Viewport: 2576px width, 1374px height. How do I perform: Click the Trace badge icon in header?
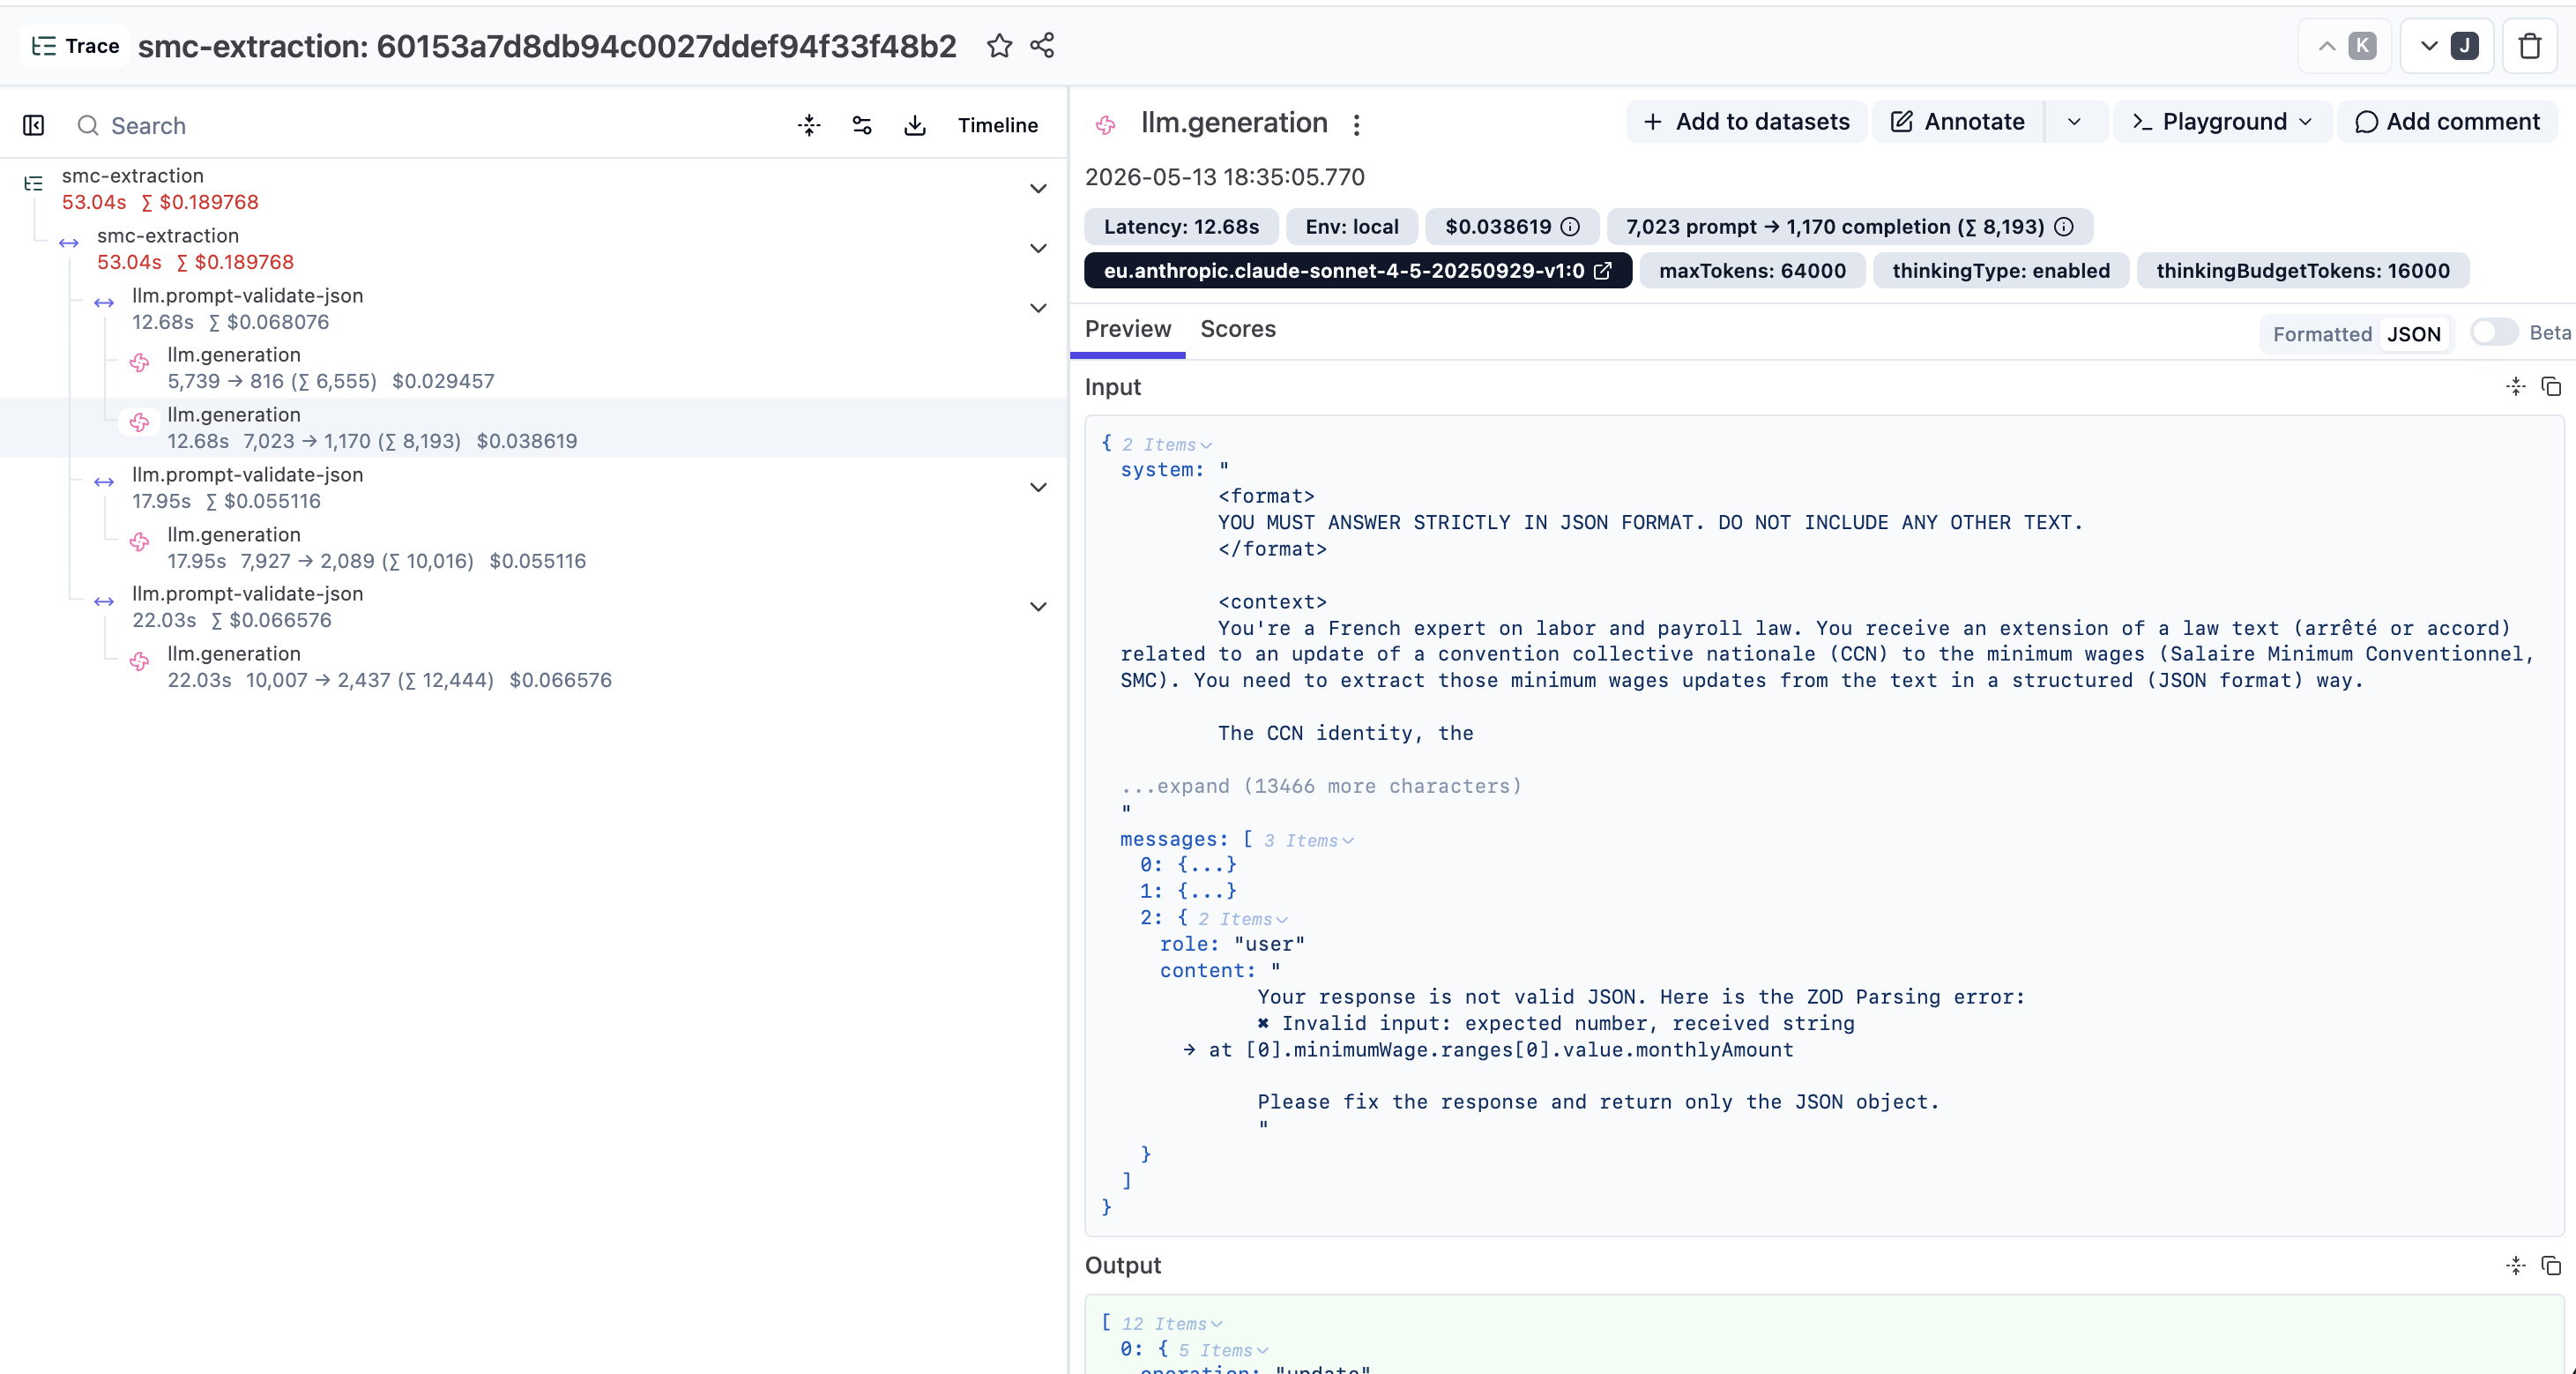75,46
